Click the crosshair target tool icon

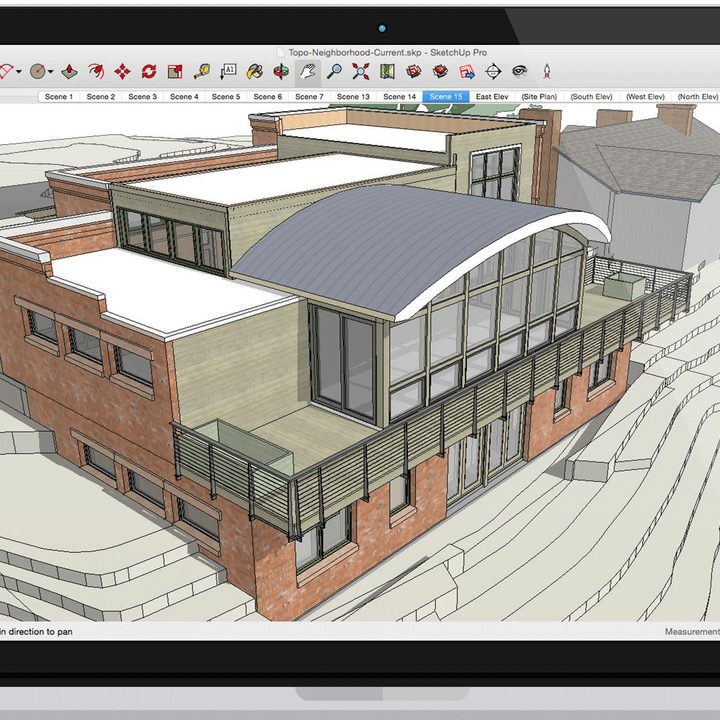(493, 71)
